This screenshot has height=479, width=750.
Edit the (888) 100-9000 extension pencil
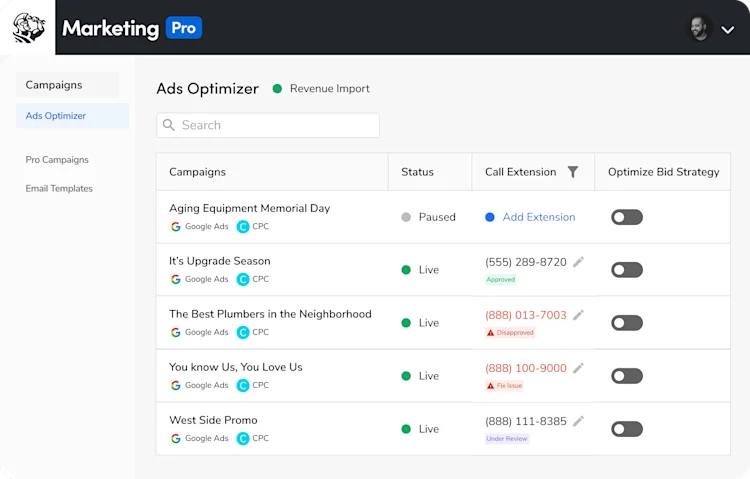tap(578, 368)
